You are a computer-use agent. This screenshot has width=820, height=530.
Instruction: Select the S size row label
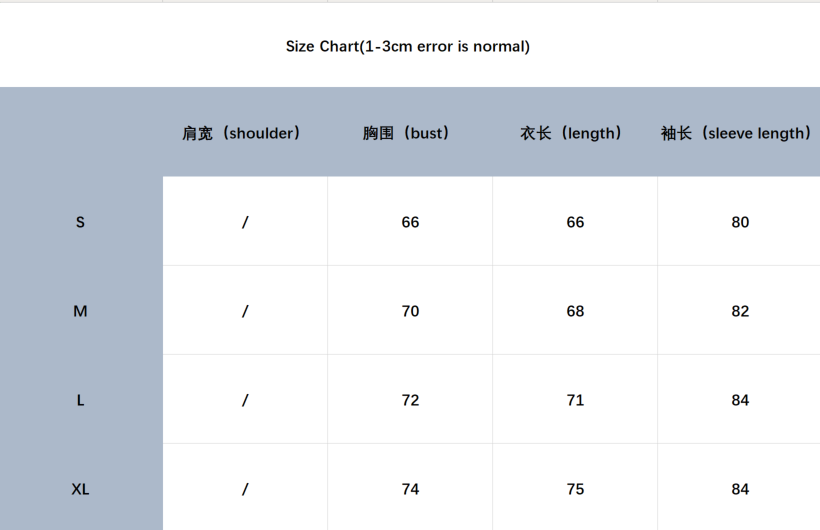tap(80, 222)
